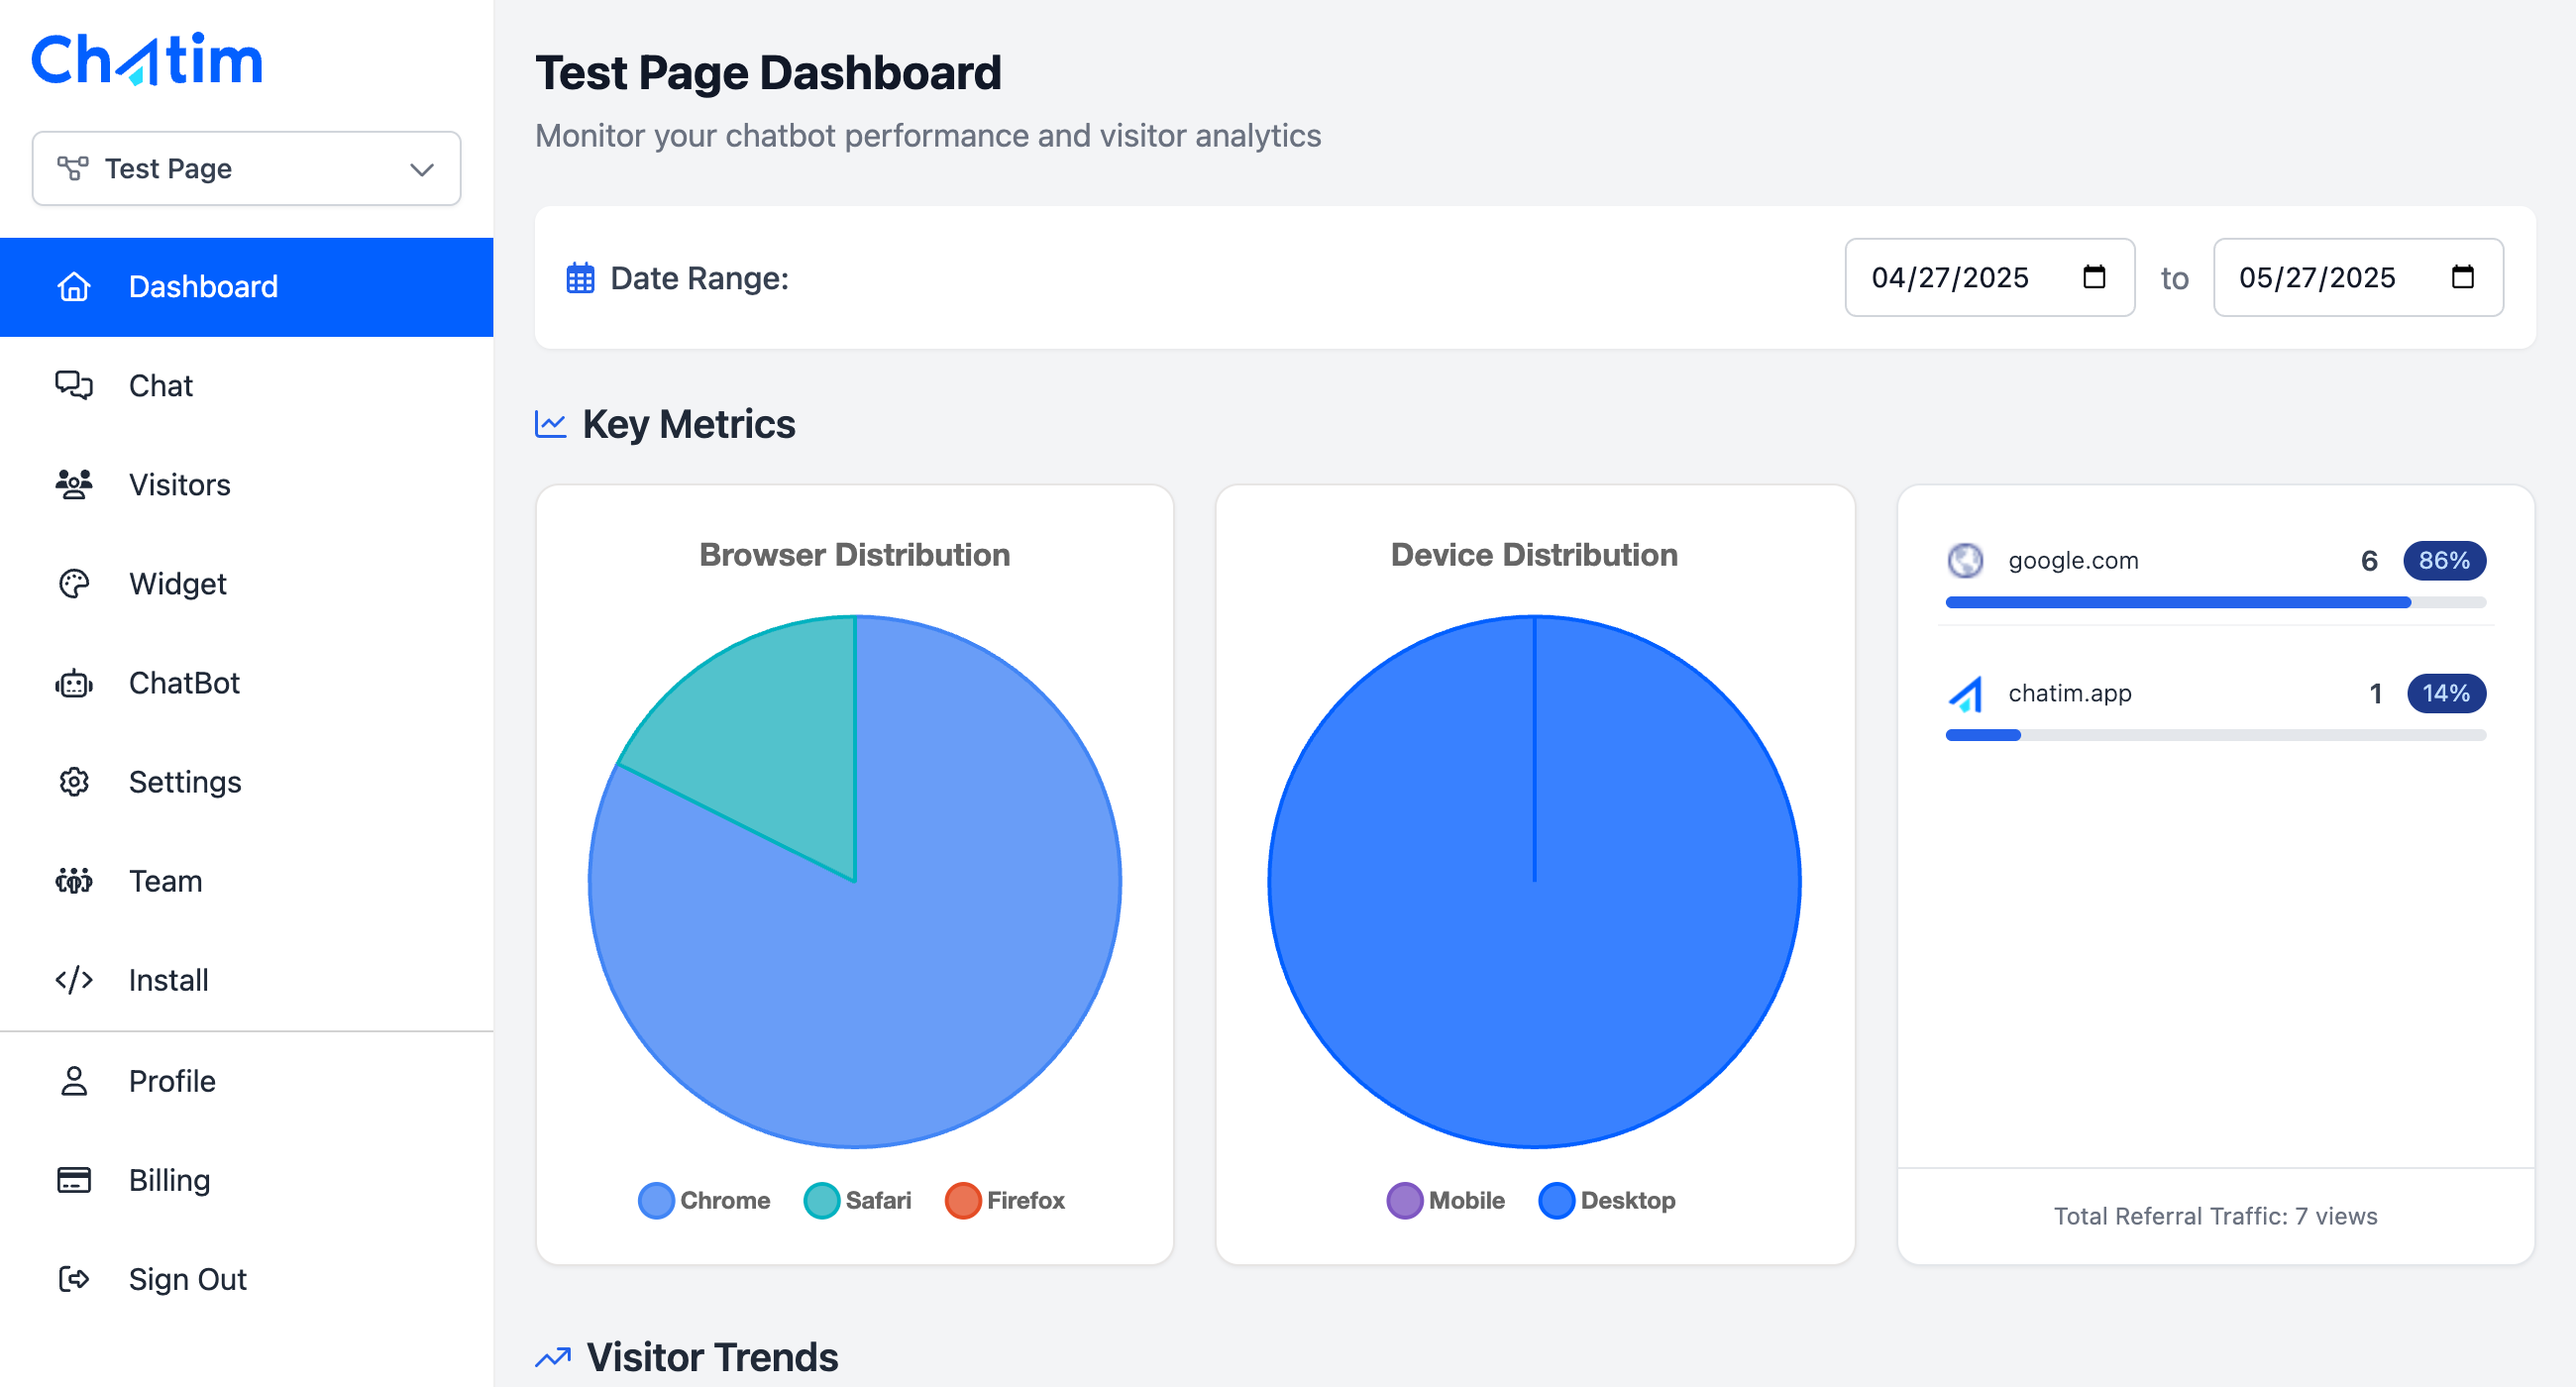Viewport: 2576px width, 1387px height.
Task: Open the Profile section
Action: (172, 1080)
